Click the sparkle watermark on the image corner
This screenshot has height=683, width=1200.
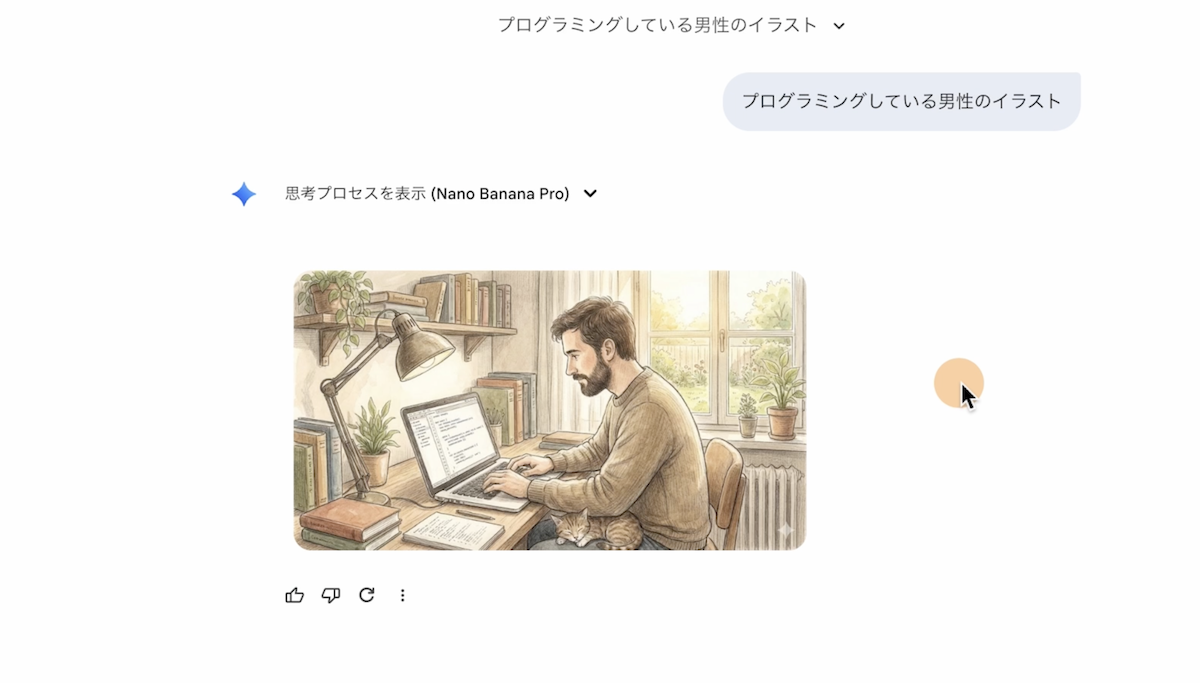click(785, 530)
